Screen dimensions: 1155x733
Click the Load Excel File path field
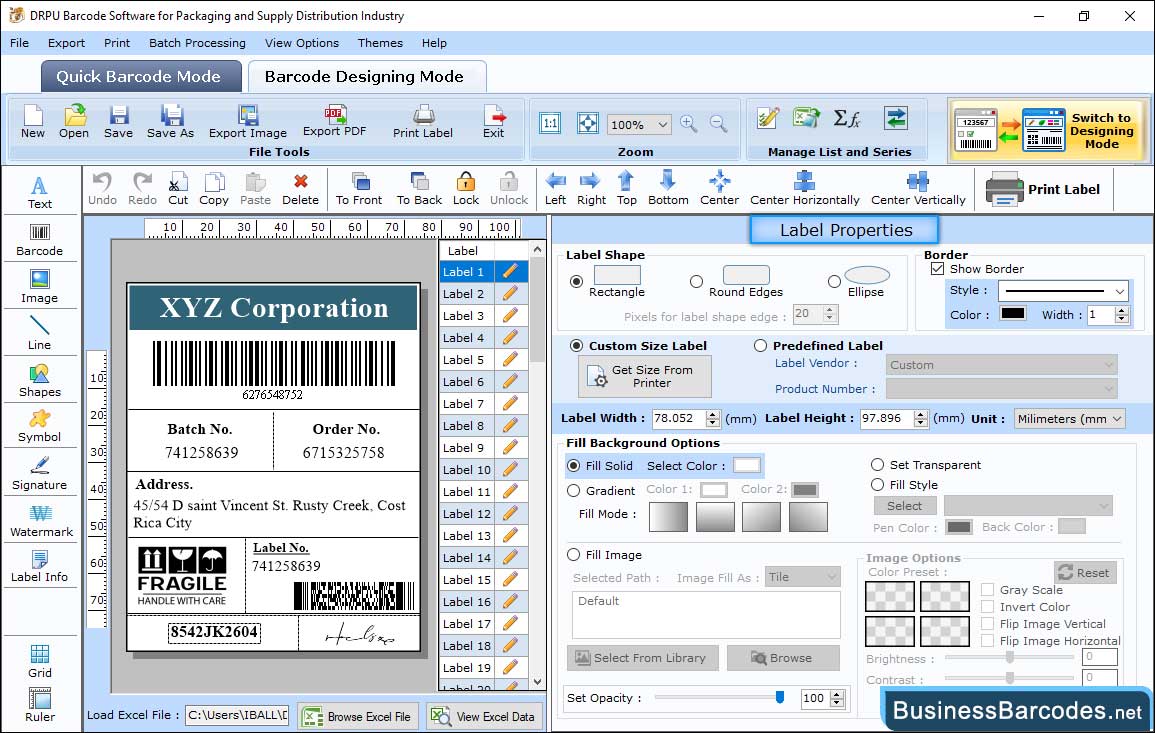point(236,715)
